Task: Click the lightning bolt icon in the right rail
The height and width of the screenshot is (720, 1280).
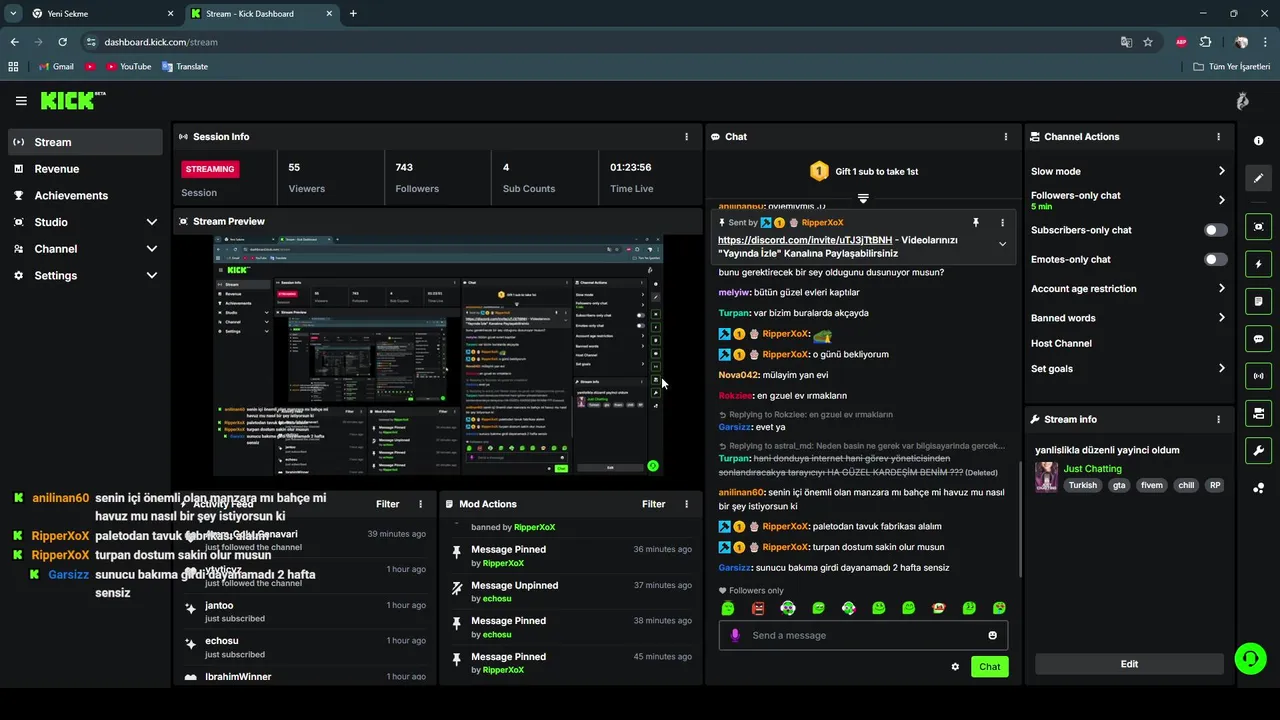Action: tap(1259, 264)
